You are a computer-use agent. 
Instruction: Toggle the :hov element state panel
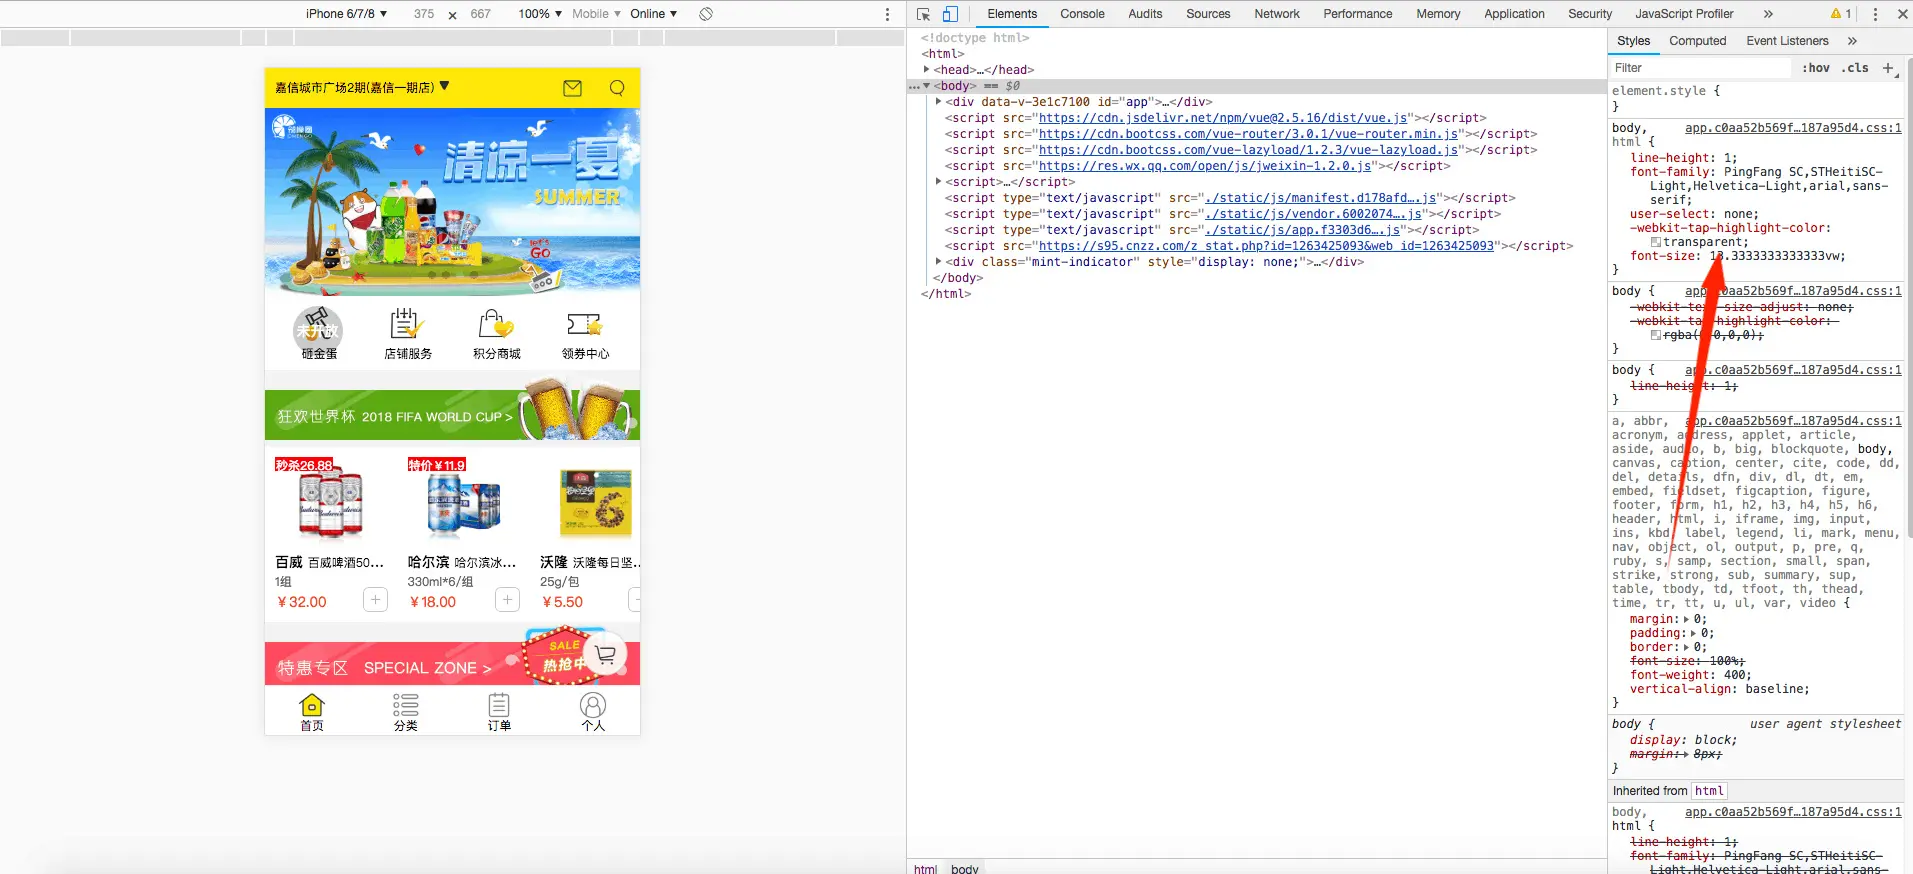click(1816, 68)
